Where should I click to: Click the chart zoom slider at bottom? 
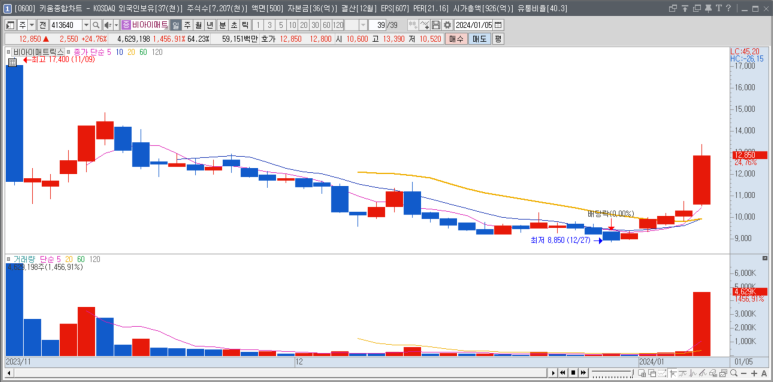[x=612, y=373]
